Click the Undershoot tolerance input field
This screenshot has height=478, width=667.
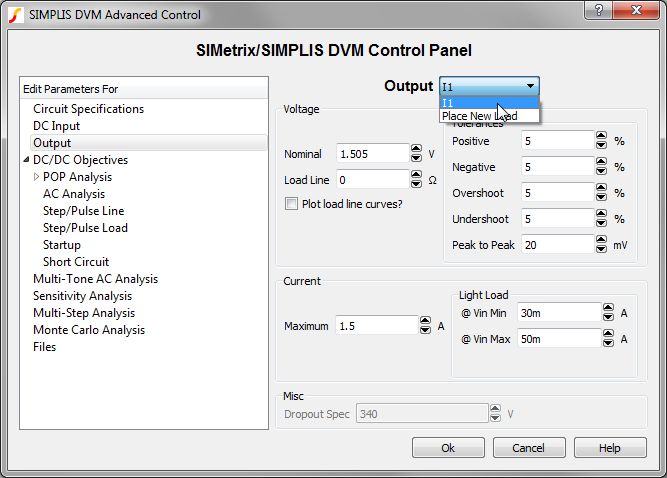(x=556, y=218)
